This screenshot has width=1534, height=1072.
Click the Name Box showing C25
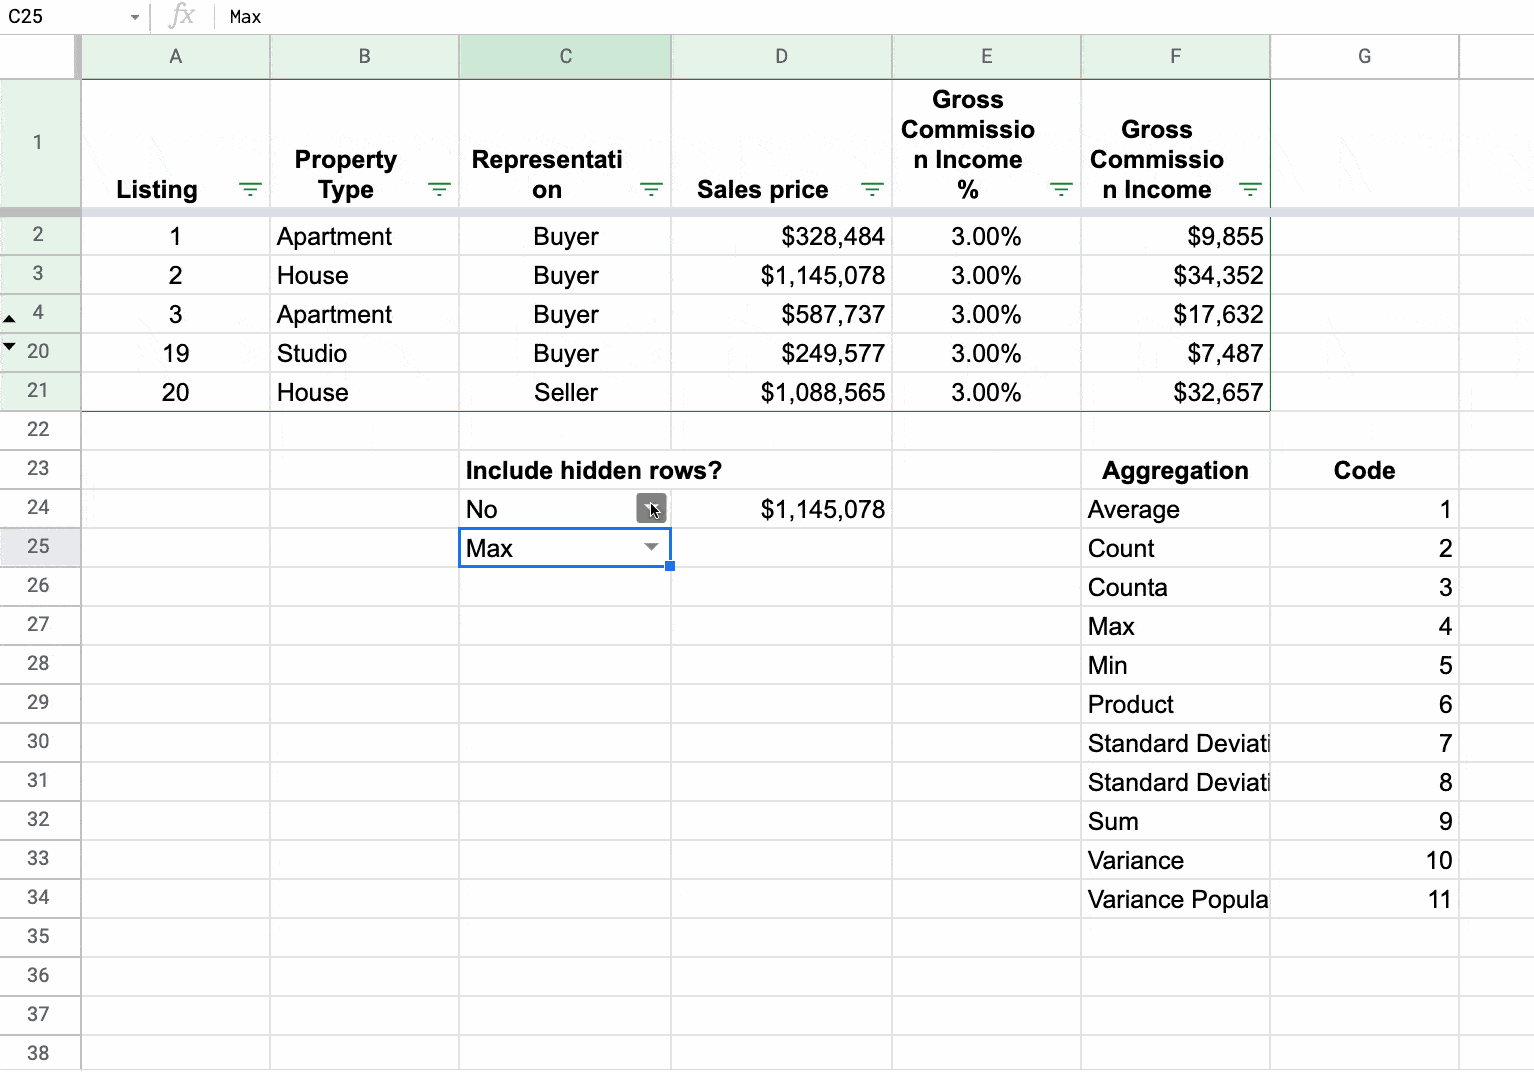tap(60, 17)
